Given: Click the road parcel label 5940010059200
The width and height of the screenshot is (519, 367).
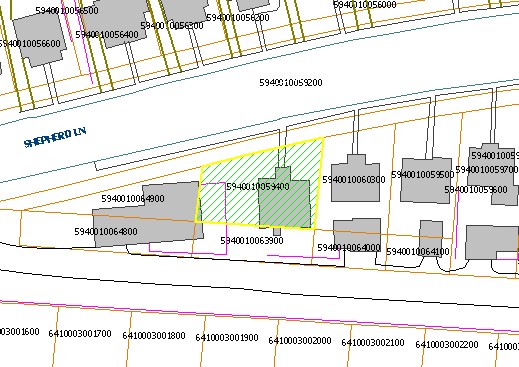Looking at the screenshot, I should point(291,83).
